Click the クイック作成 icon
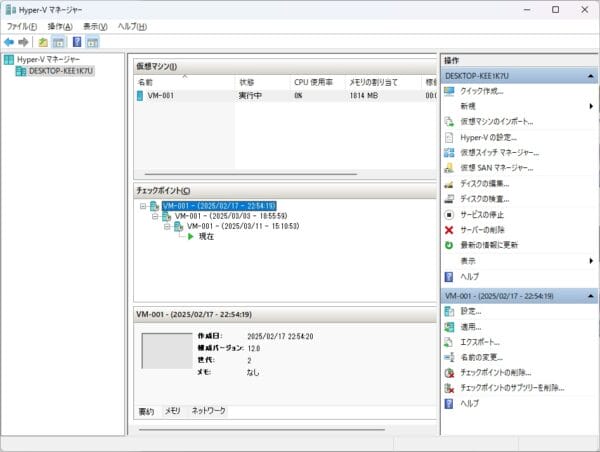This screenshot has width=600, height=452. [449, 91]
